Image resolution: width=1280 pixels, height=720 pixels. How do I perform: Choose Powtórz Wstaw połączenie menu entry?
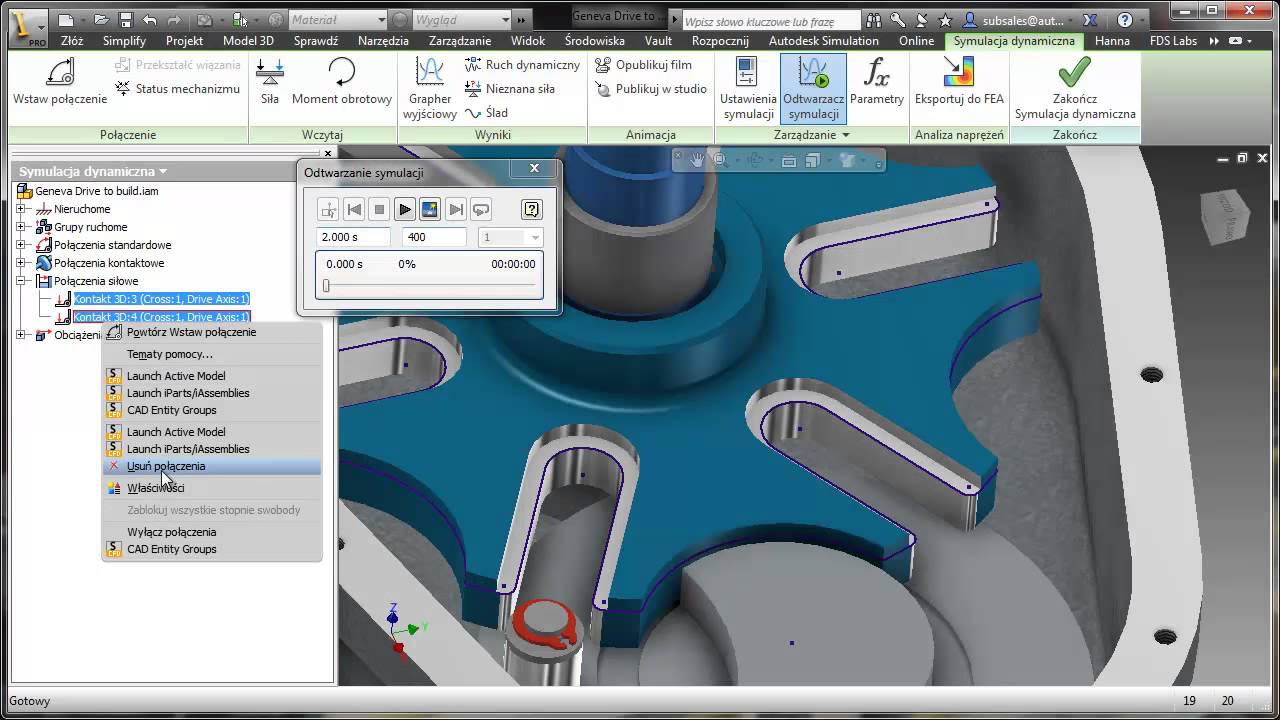click(212, 332)
